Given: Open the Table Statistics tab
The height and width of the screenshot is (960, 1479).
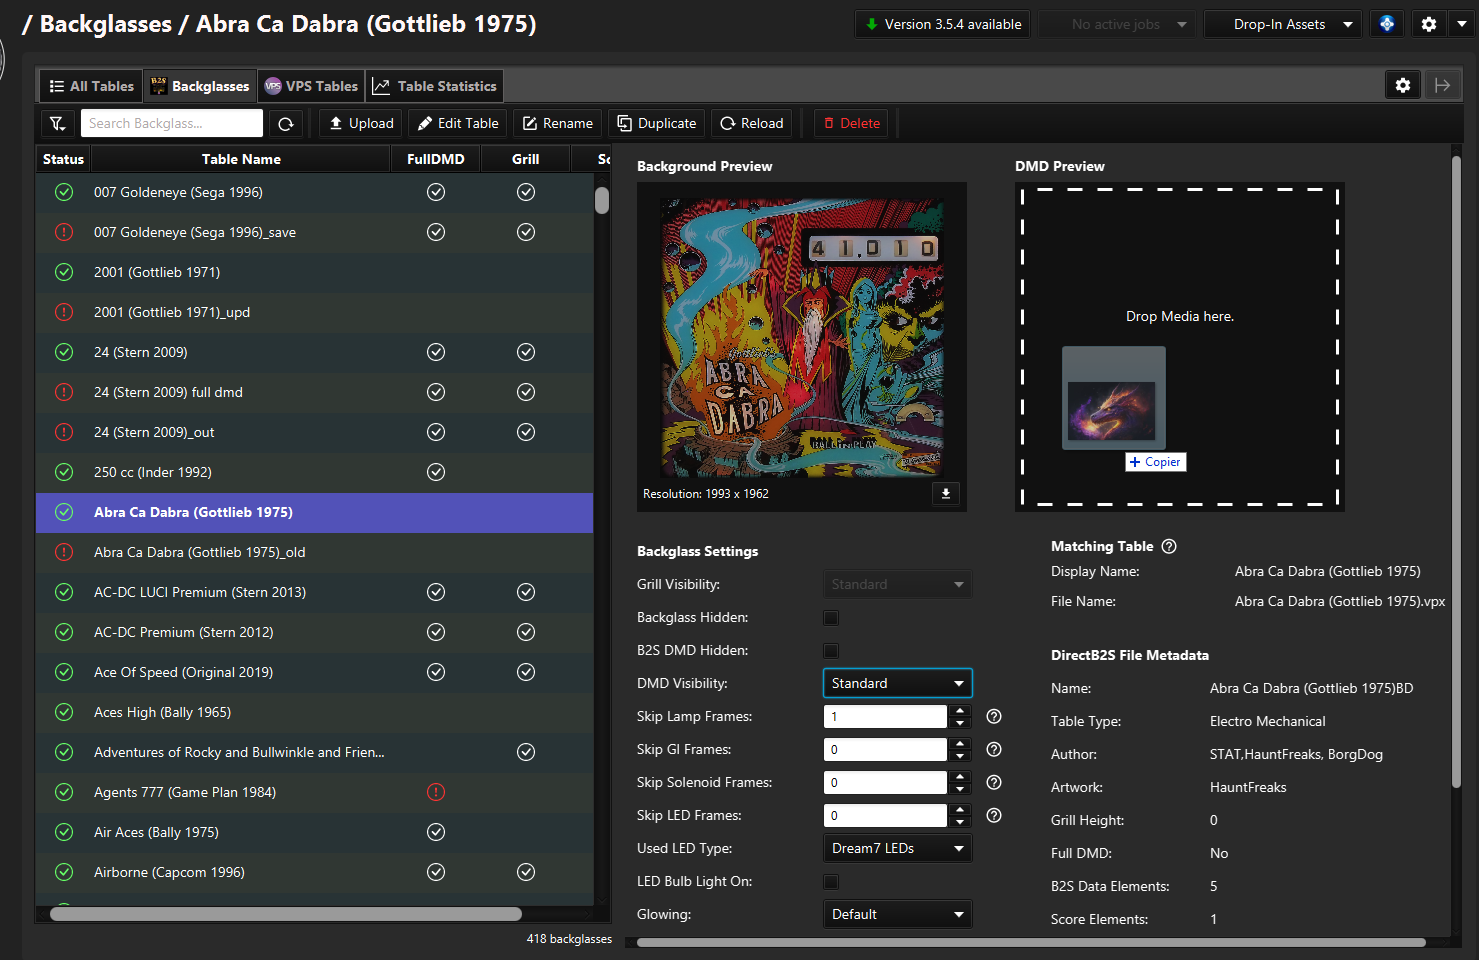Looking at the screenshot, I should point(434,86).
